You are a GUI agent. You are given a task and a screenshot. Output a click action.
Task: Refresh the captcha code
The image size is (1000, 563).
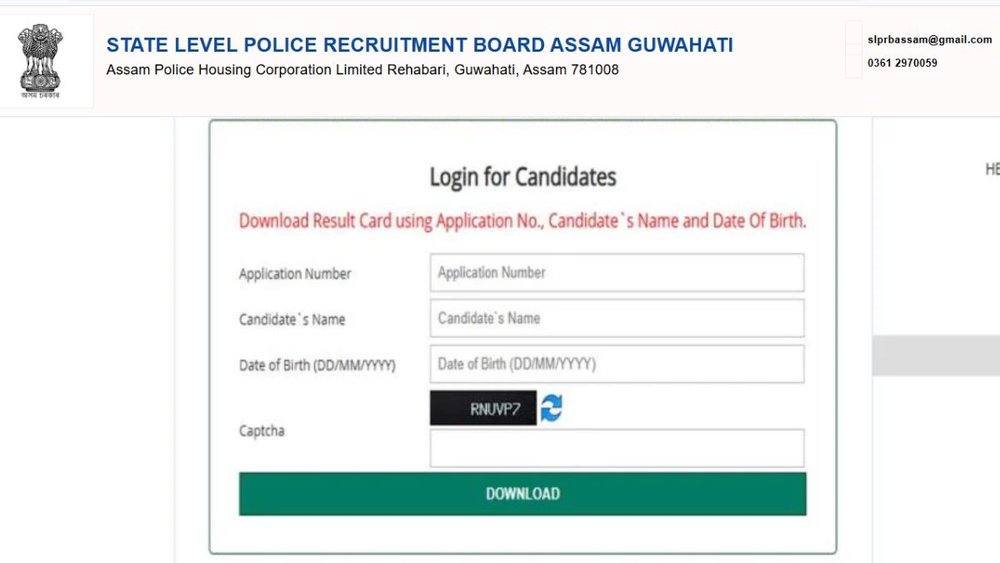pos(551,408)
